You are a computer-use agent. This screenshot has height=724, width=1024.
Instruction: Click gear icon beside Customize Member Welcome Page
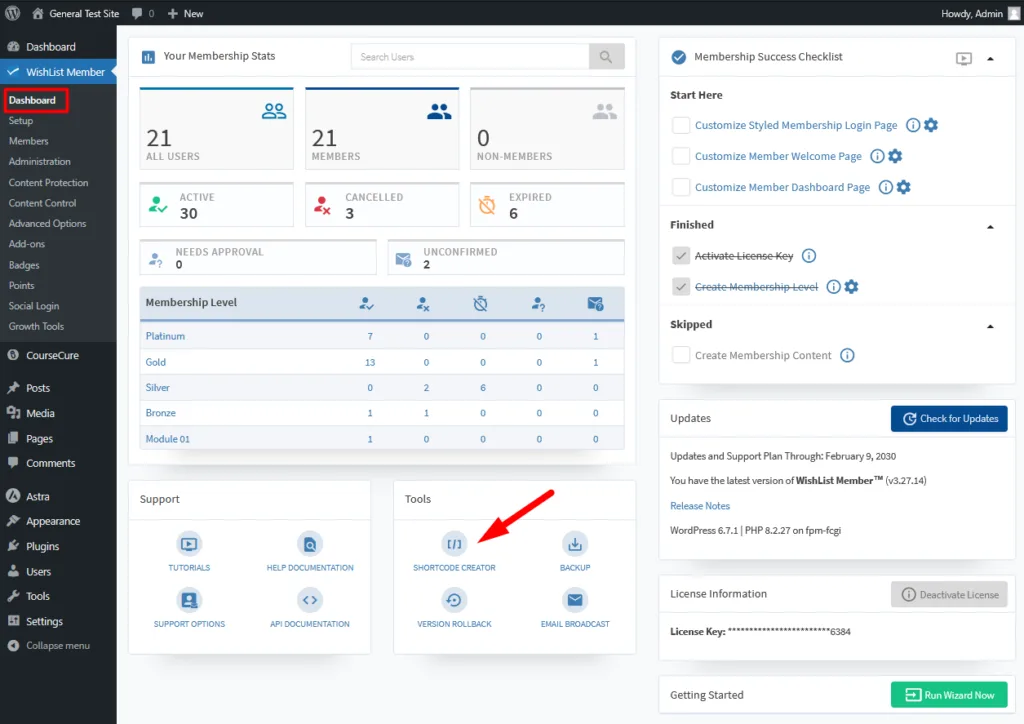(x=895, y=156)
